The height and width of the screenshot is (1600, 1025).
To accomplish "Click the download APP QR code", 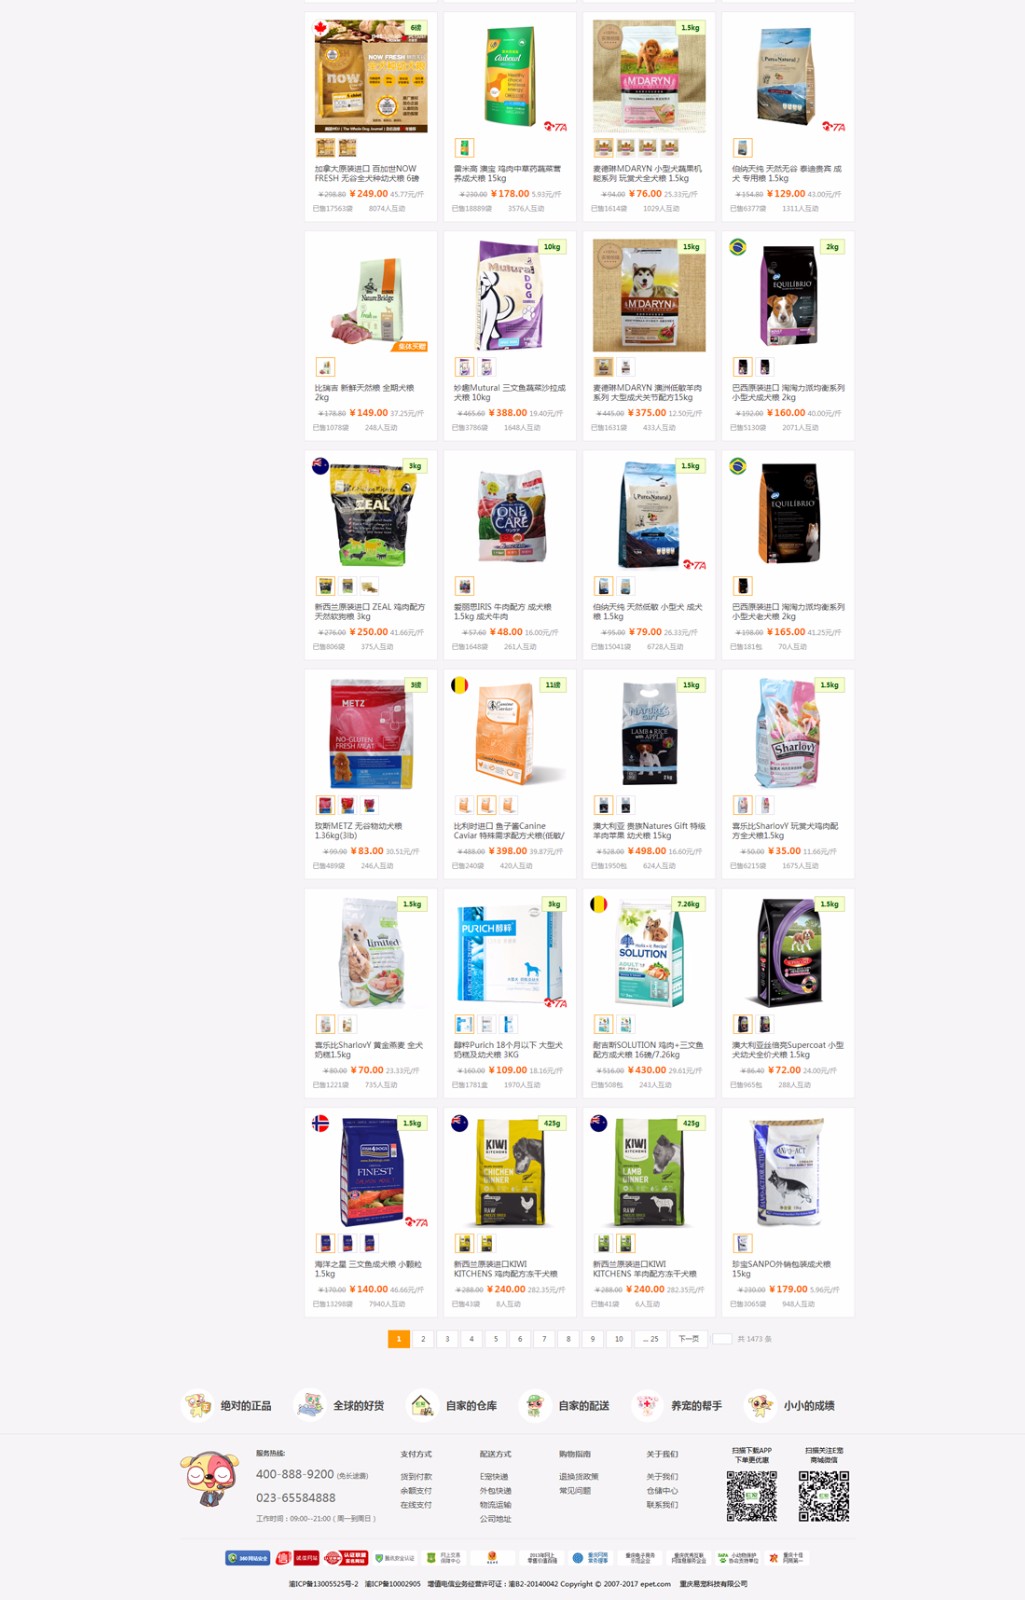I will tap(751, 1496).
